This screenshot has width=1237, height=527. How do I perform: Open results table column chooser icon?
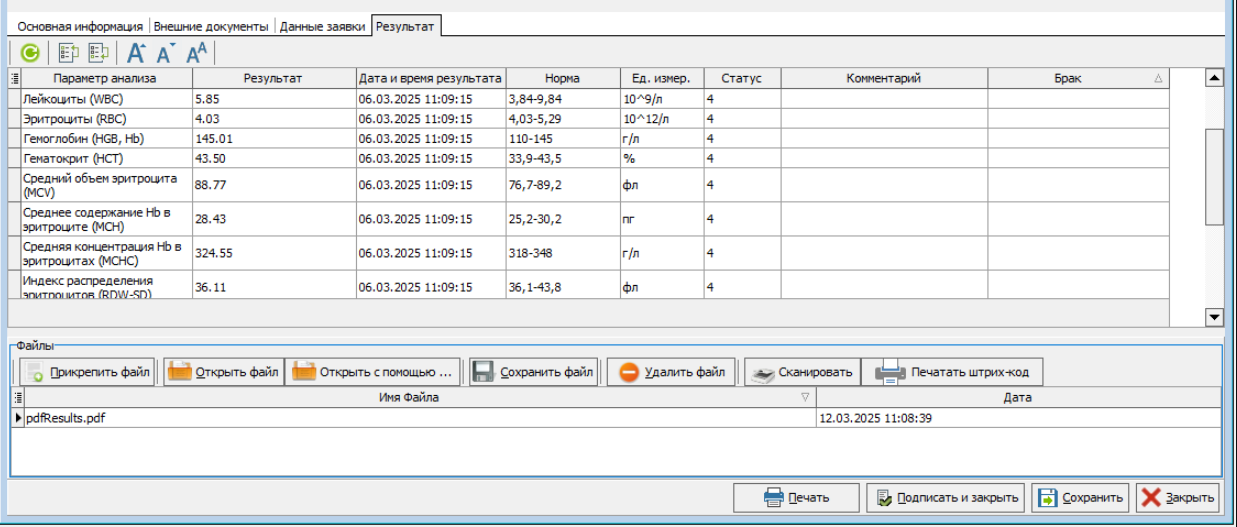pyautogui.click(x=15, y=78)
